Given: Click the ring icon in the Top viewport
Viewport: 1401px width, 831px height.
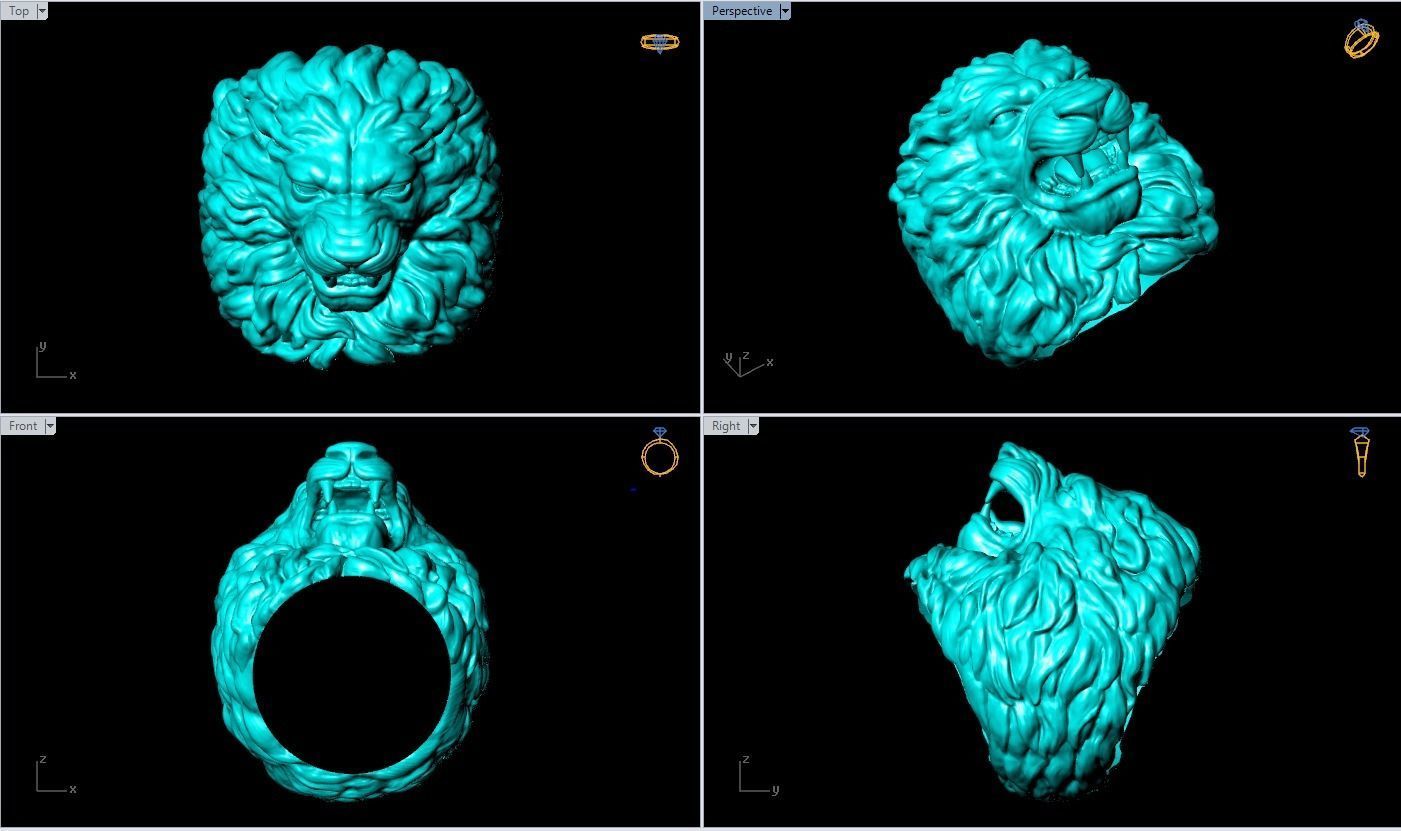Looking at the screenshot, I should (660, 43).
